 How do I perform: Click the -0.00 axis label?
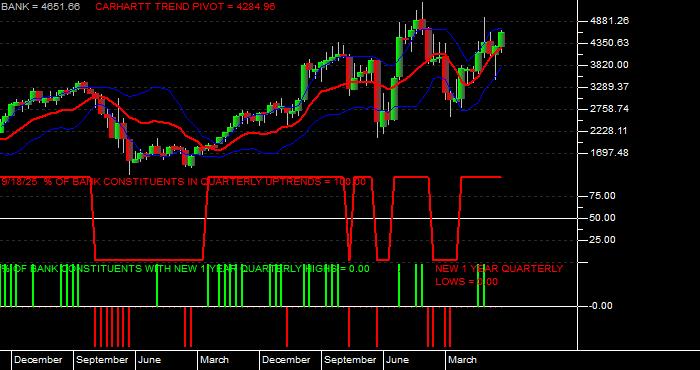601,306
